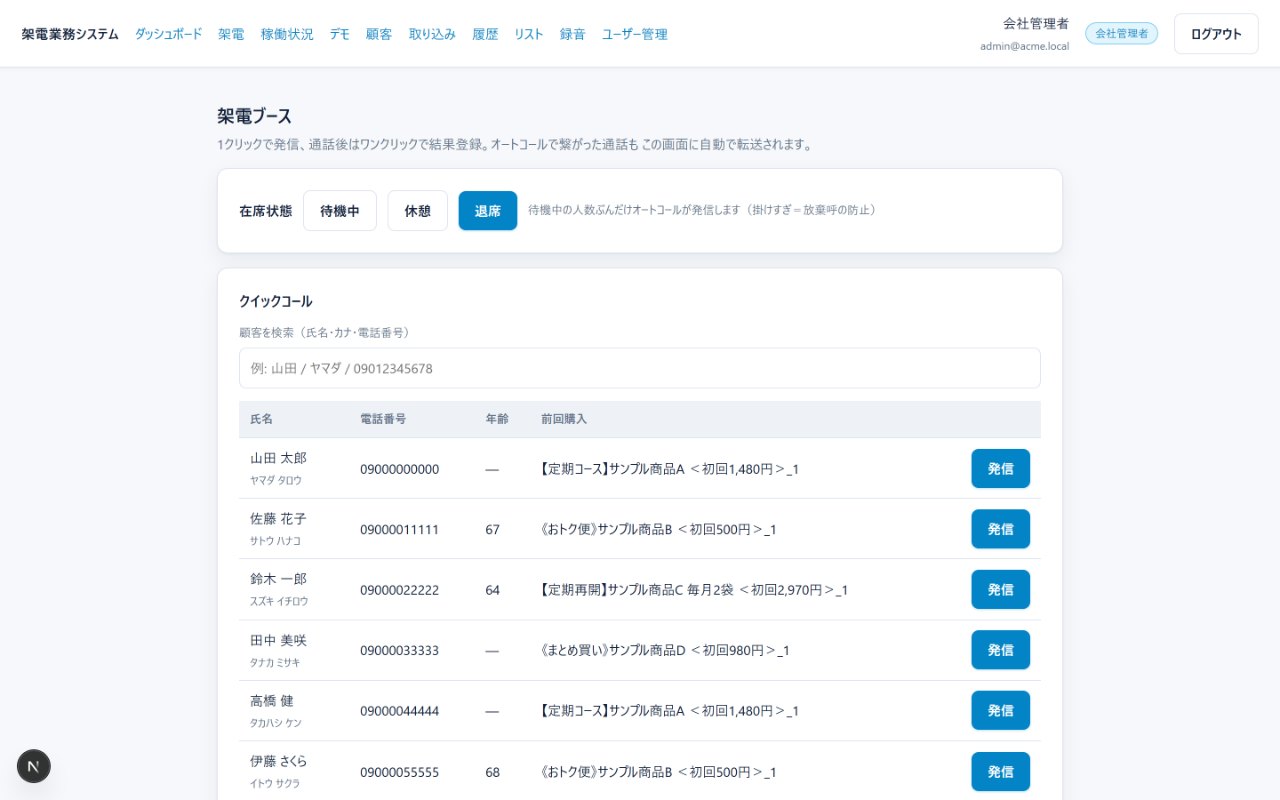This screenshot has height=800, width=1280.
Task: Navigate to the 顧客 section
Action: 379,34
